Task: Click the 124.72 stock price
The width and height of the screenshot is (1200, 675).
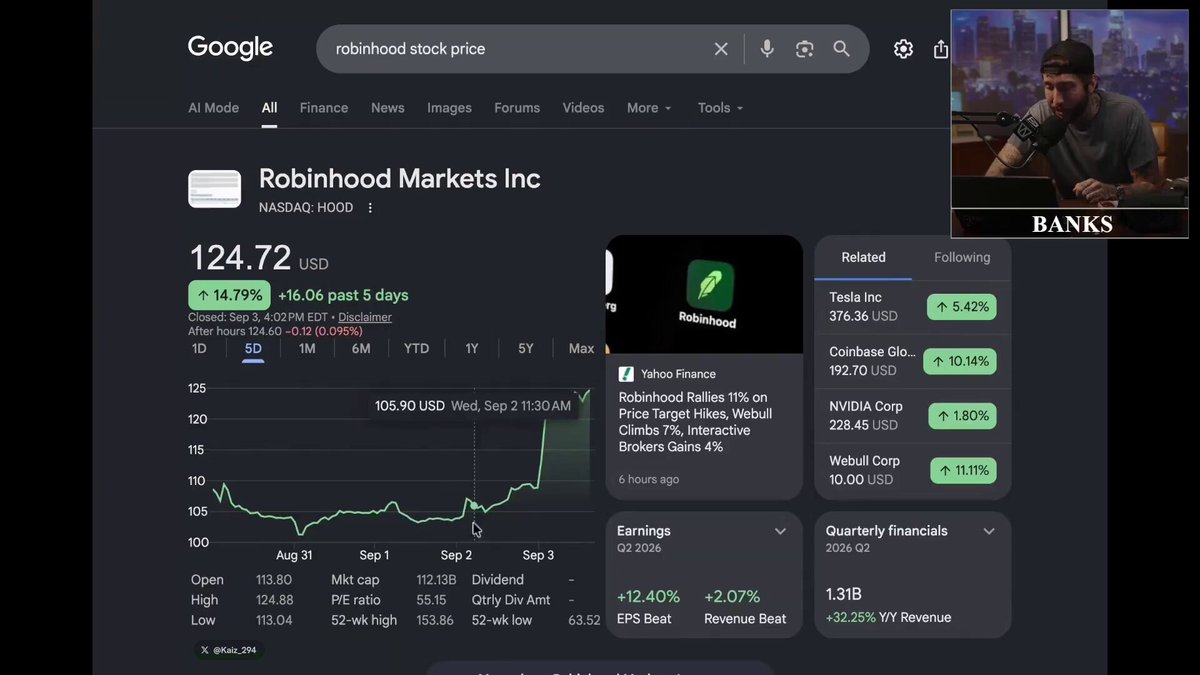Action: coord(240,258)
